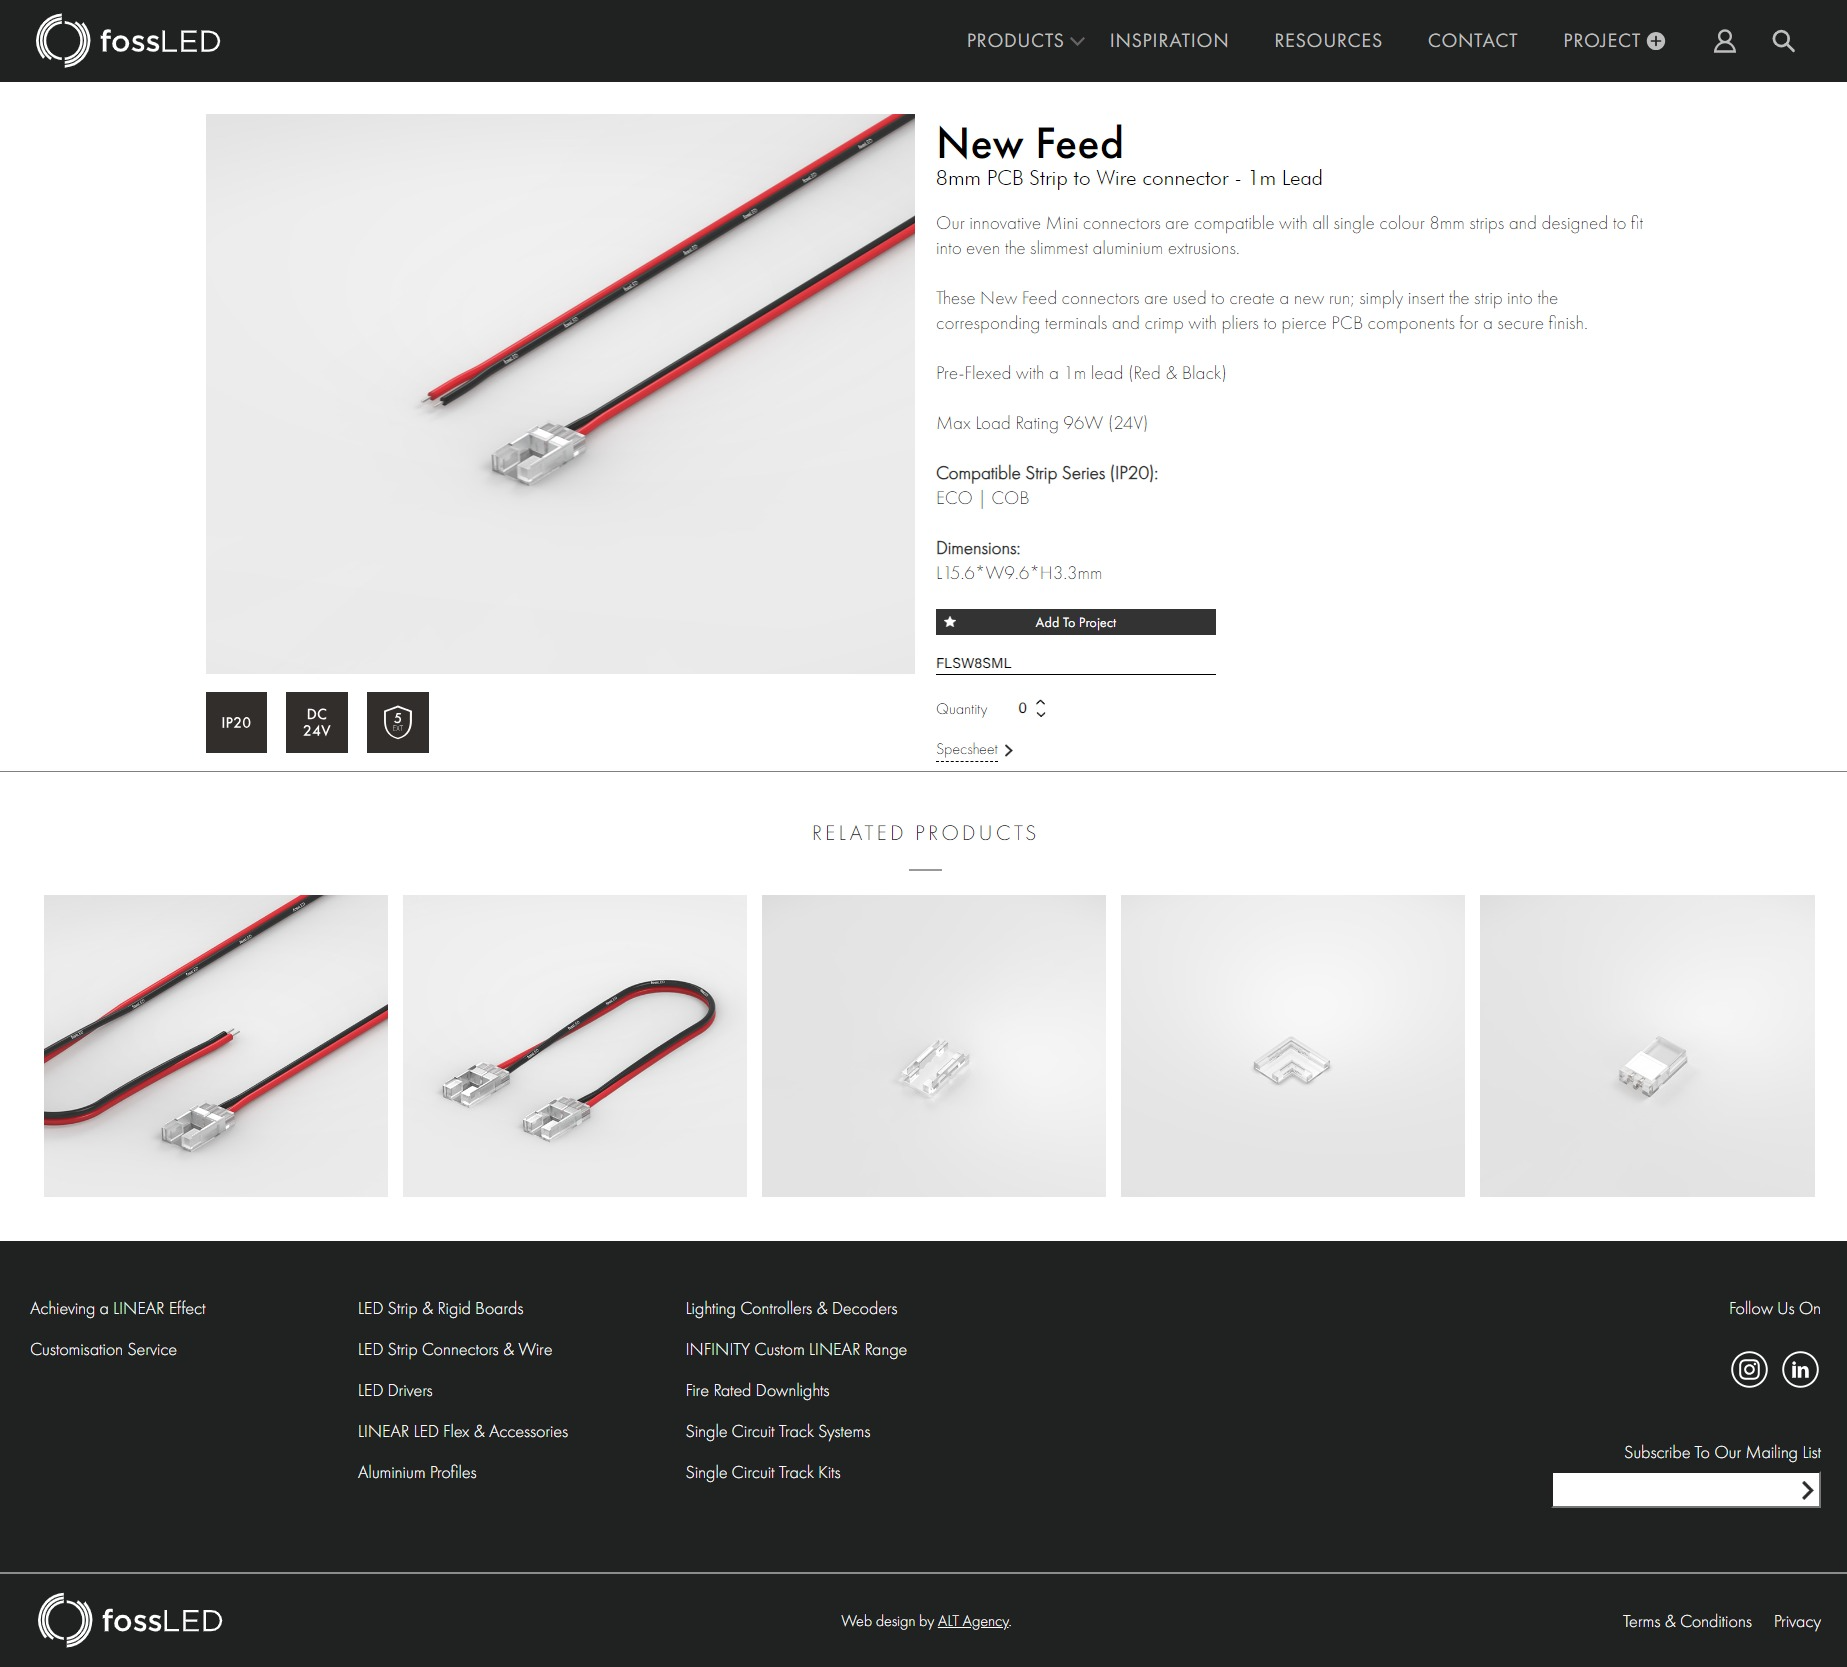Click the DC 24V badge icon
The width and height of the screenshot is (1847, 1667).
point(317,722)
